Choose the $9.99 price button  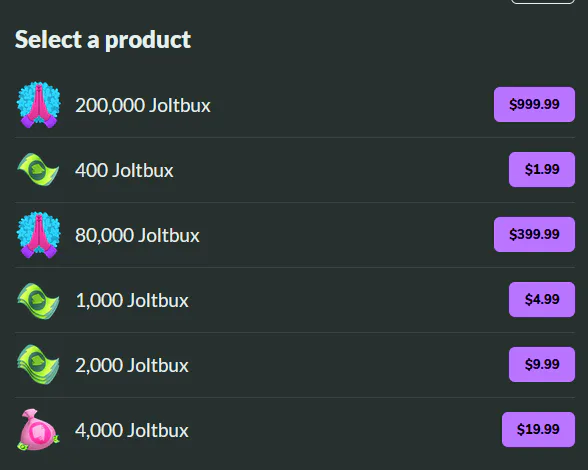tap(542, 364)
